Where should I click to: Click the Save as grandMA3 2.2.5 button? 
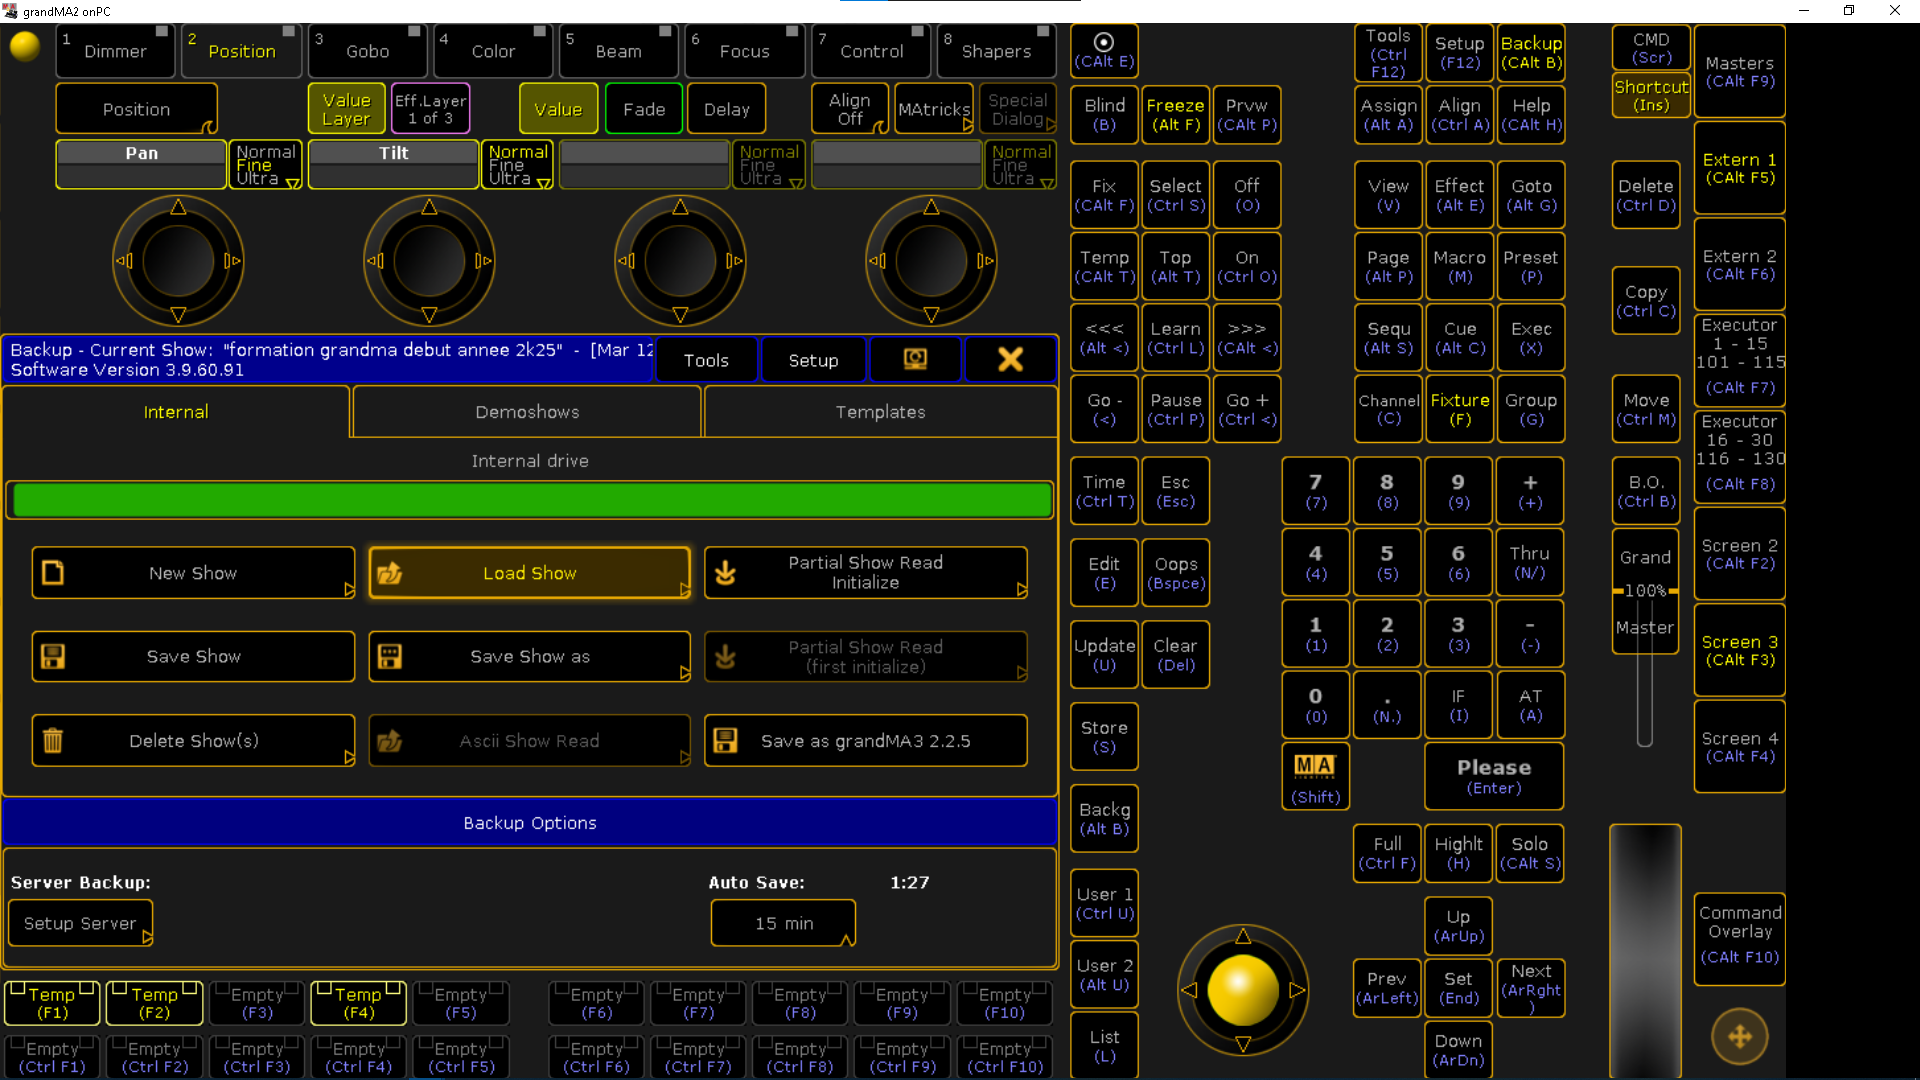(865, 740)
